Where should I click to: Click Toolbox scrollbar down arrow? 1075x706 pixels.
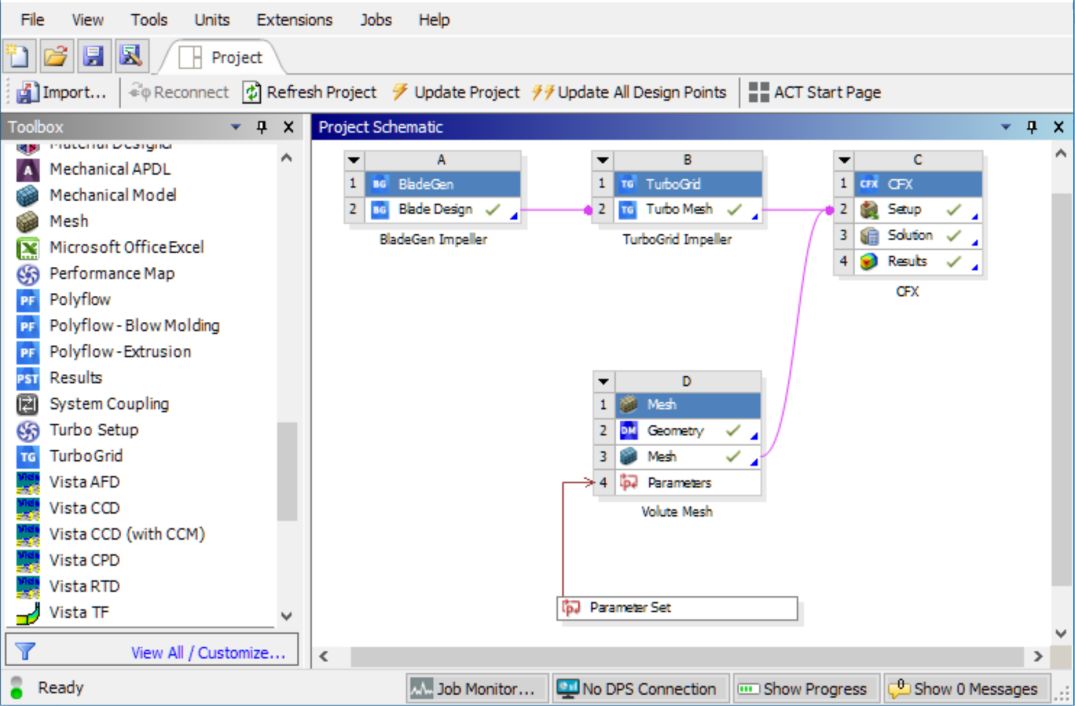point(287,616)
